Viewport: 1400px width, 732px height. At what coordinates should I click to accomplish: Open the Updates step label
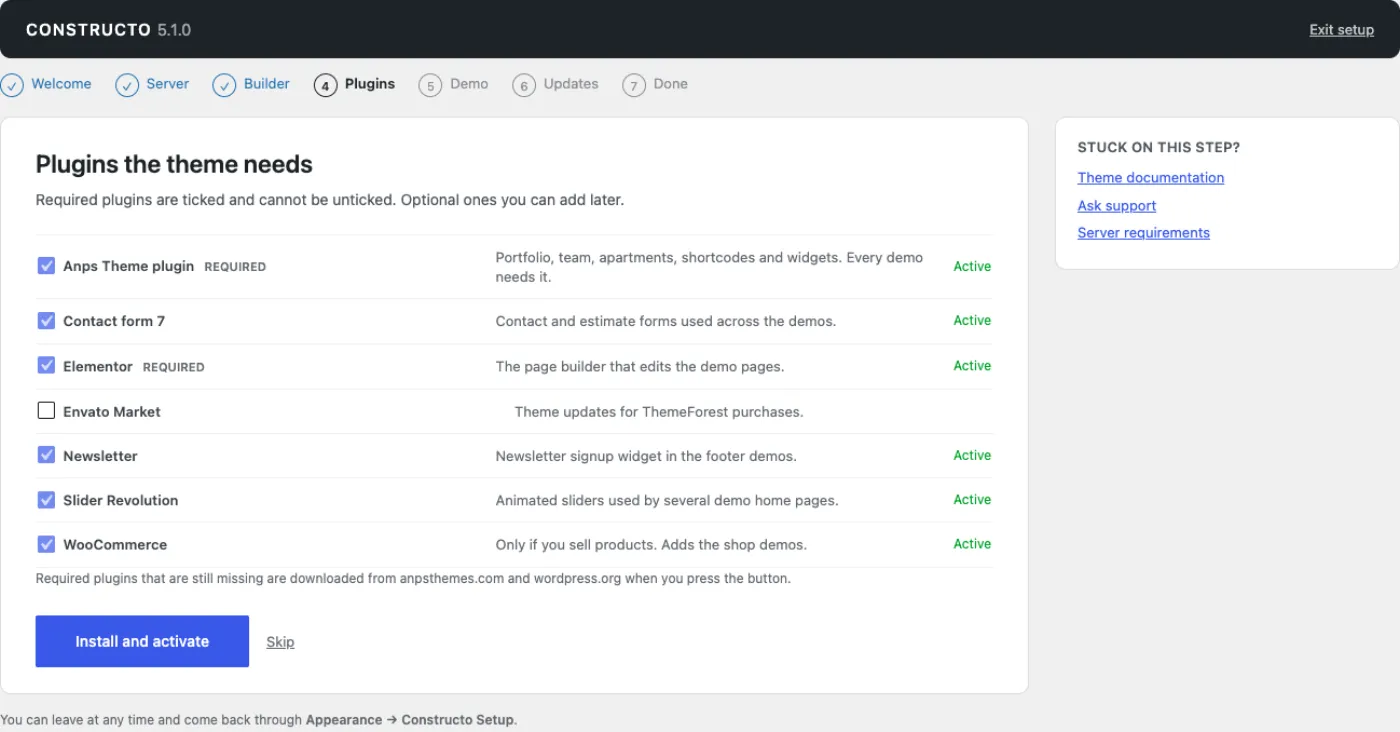pyautogui.click(x=571, y=84)
